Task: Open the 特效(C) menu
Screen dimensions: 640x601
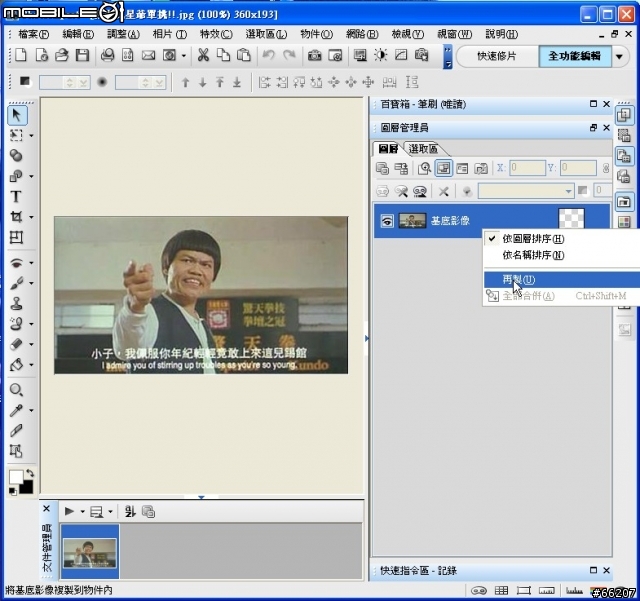Action: click(216, 34)
